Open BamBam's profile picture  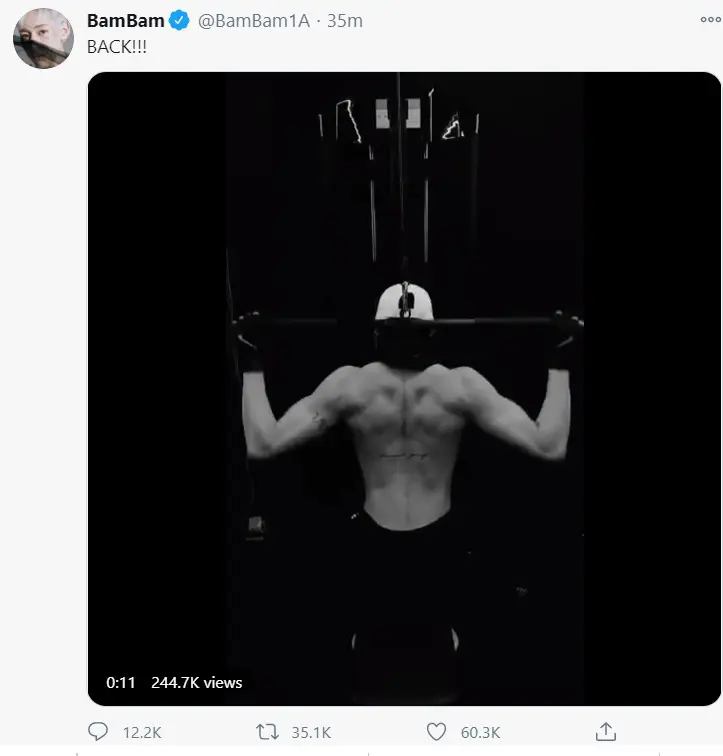(x=43, y=39)
